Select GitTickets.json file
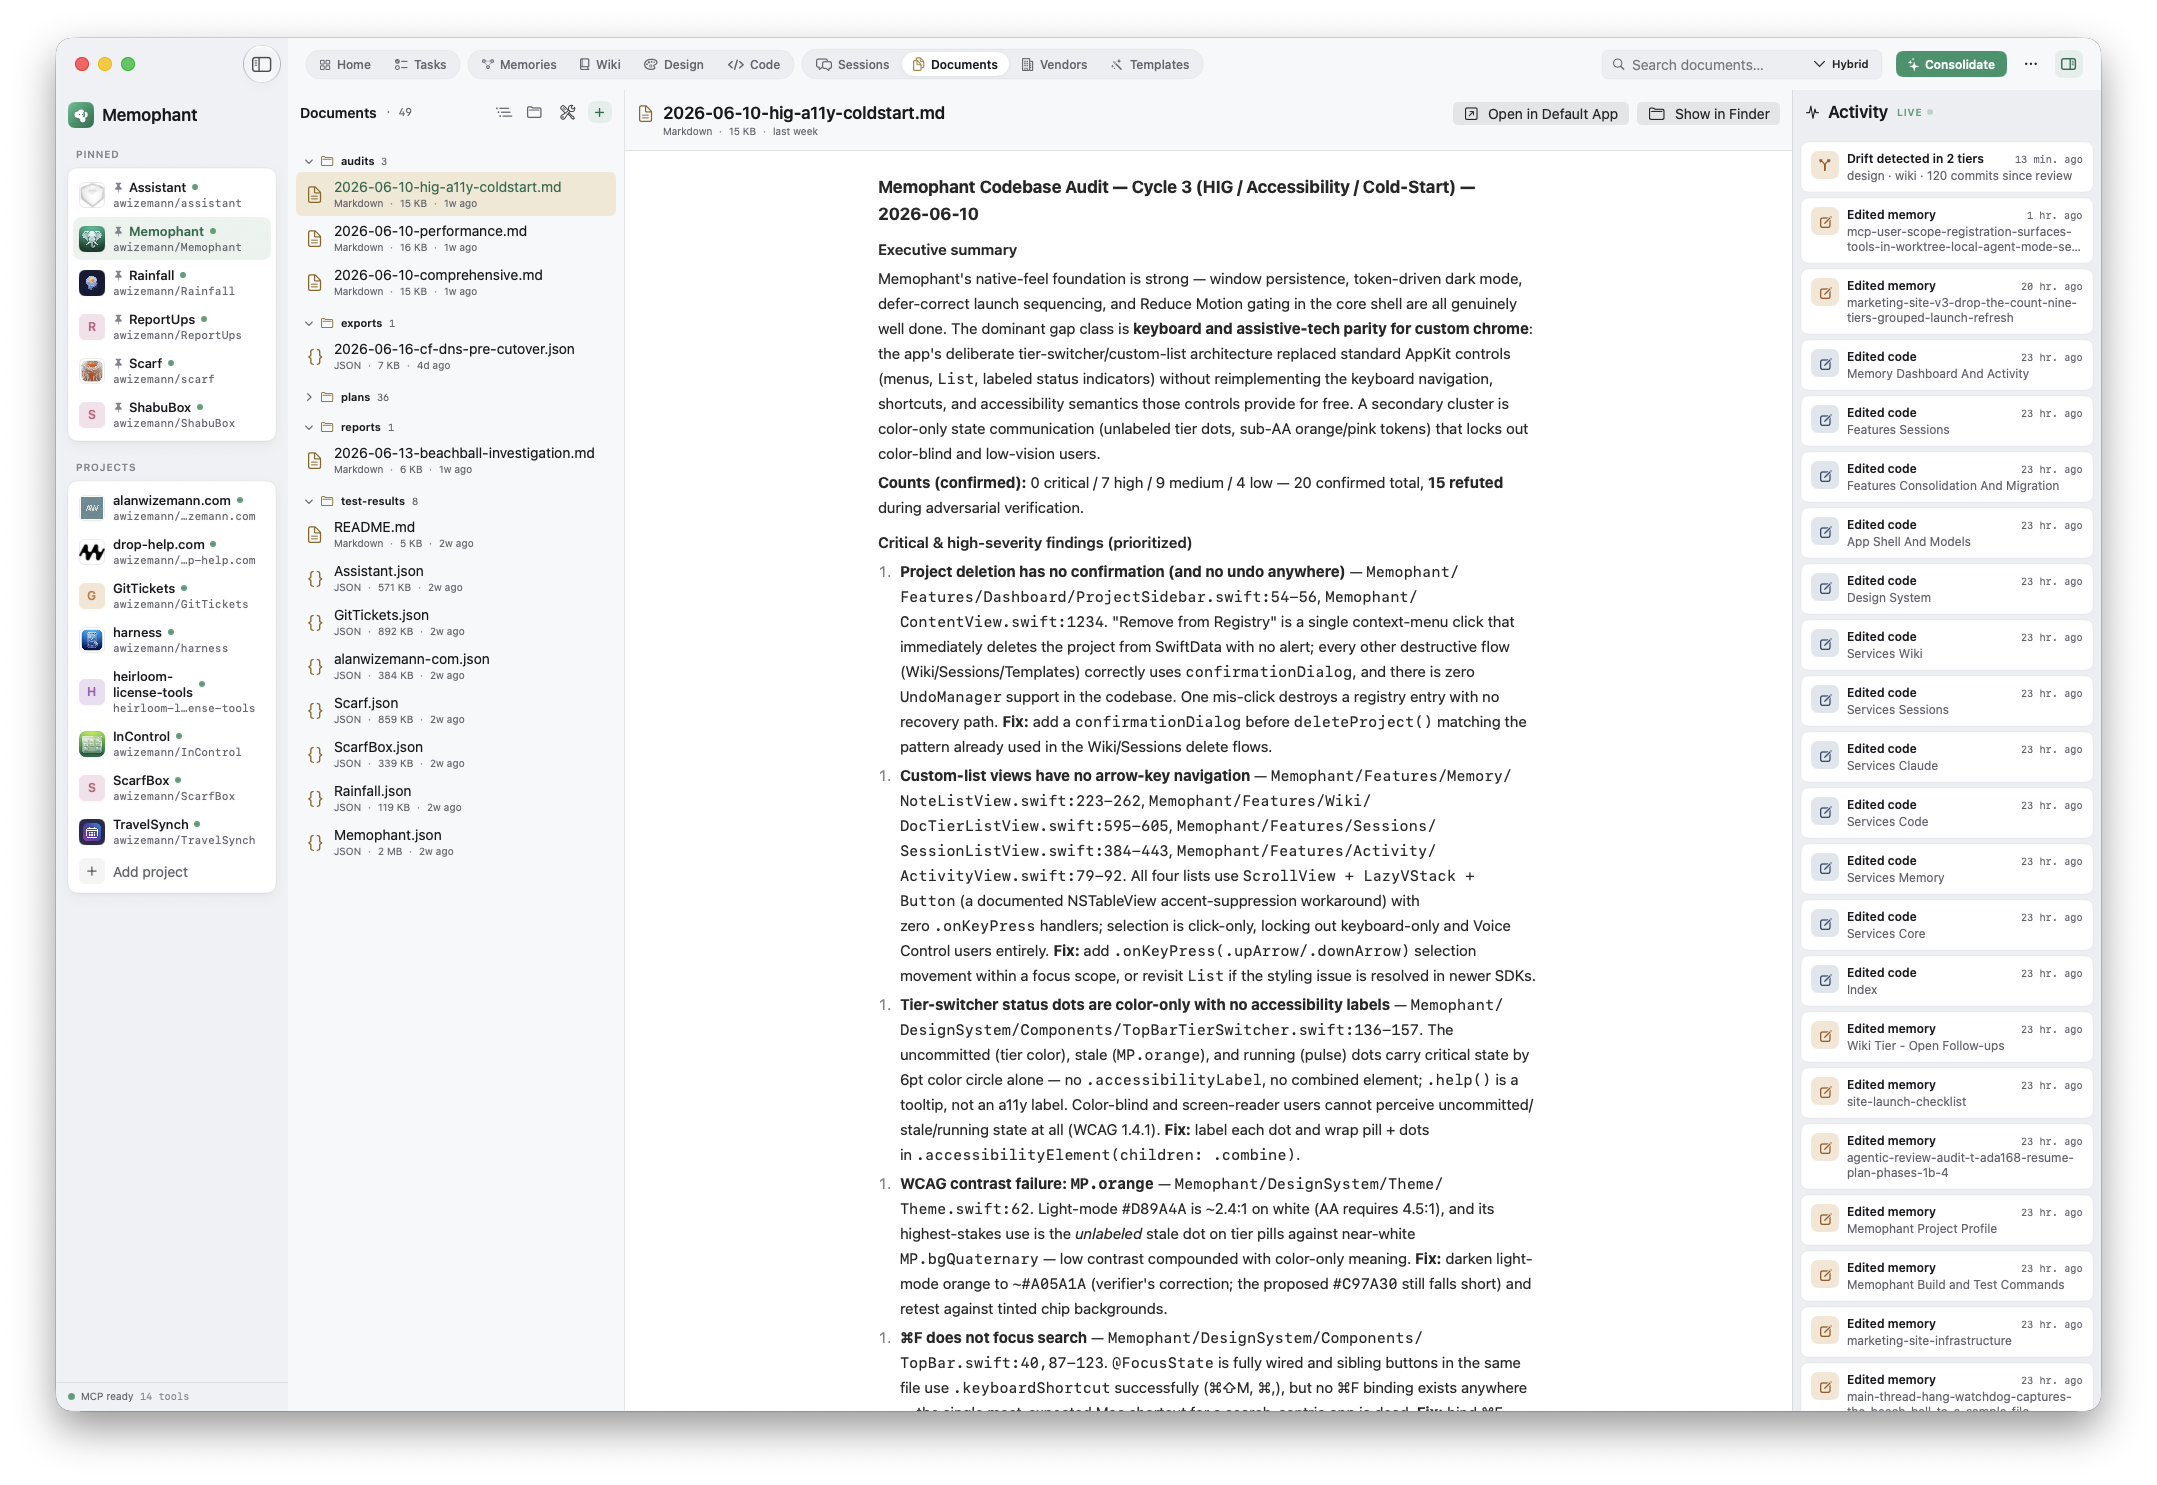The image size is (2157, 1485). (456, 622)
